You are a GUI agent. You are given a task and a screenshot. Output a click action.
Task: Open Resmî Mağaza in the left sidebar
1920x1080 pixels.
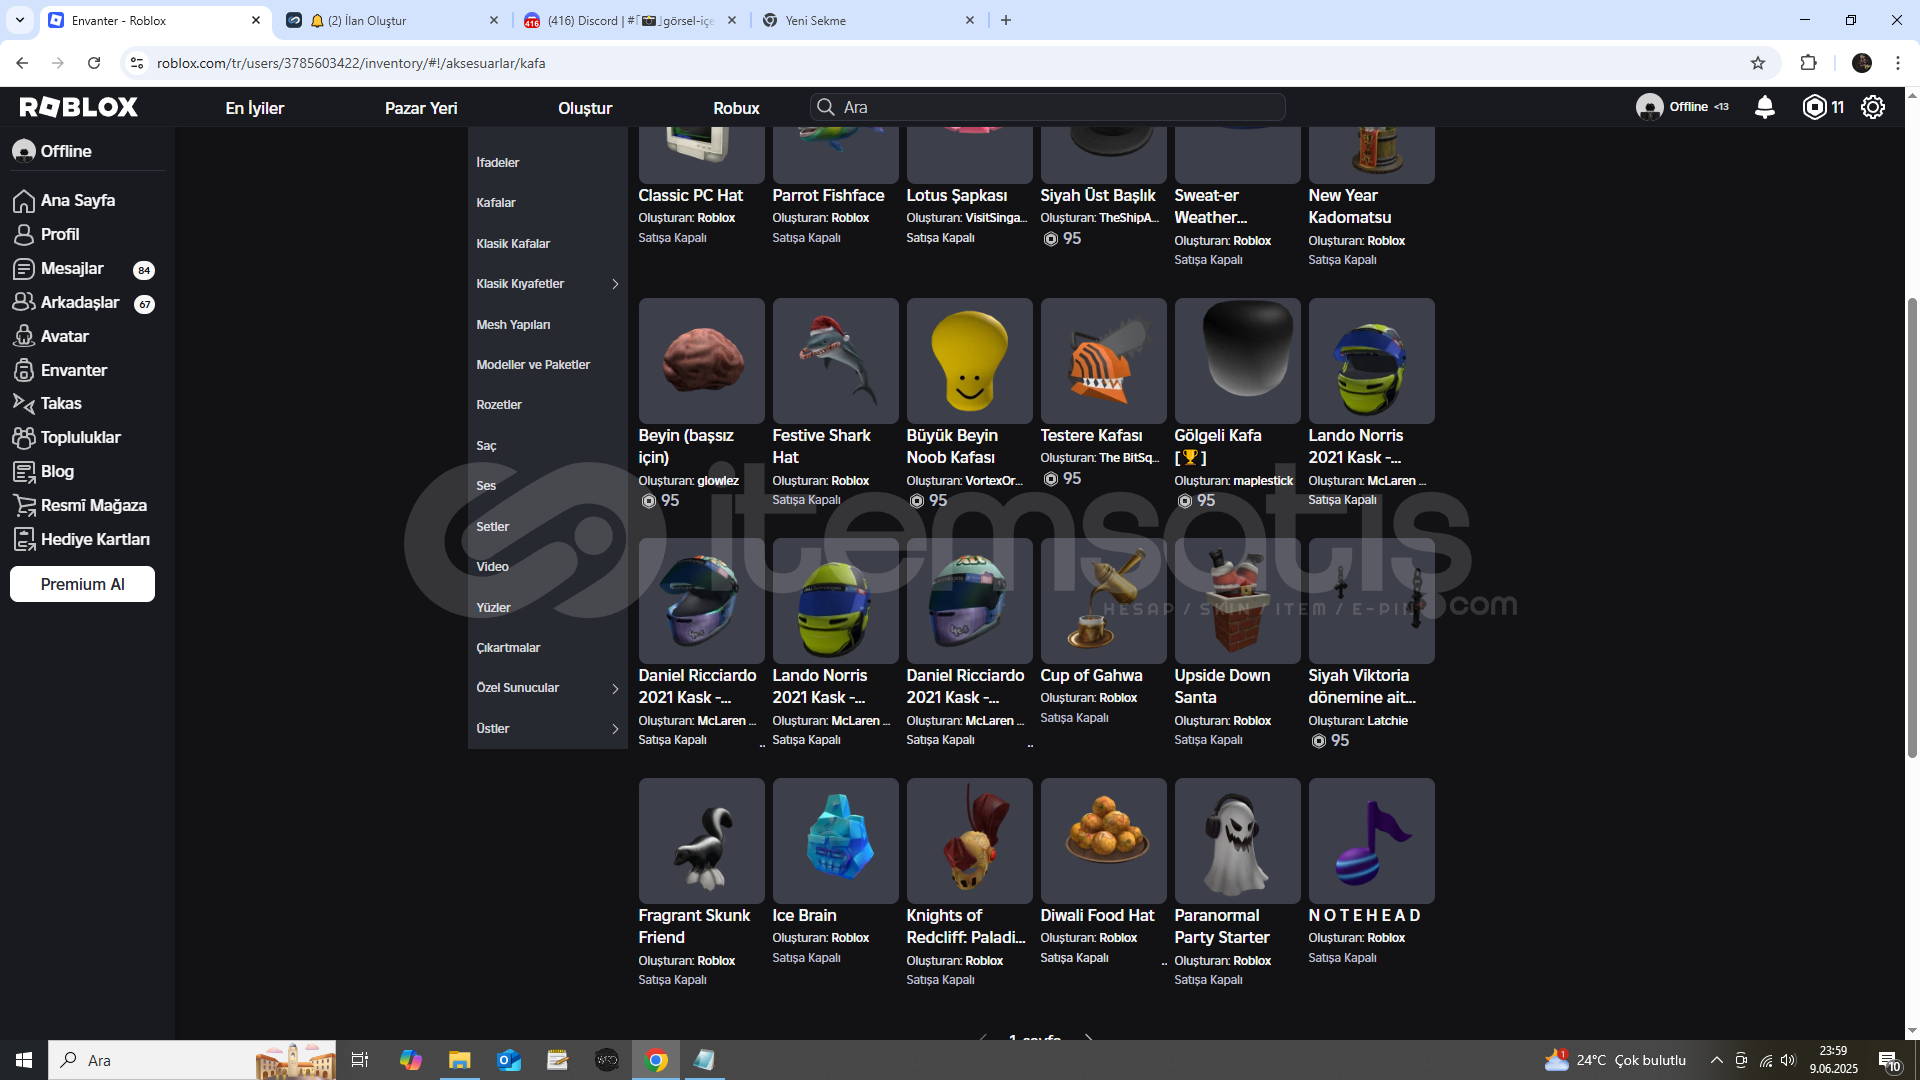coord(93,505)
